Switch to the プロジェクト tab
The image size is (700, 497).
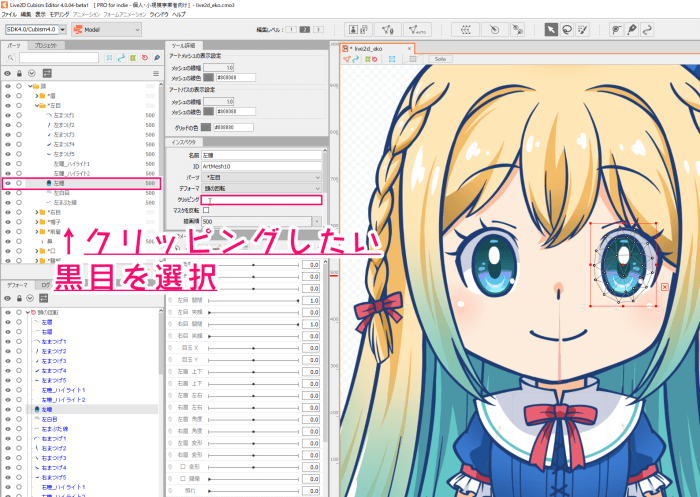pos(46,45)
